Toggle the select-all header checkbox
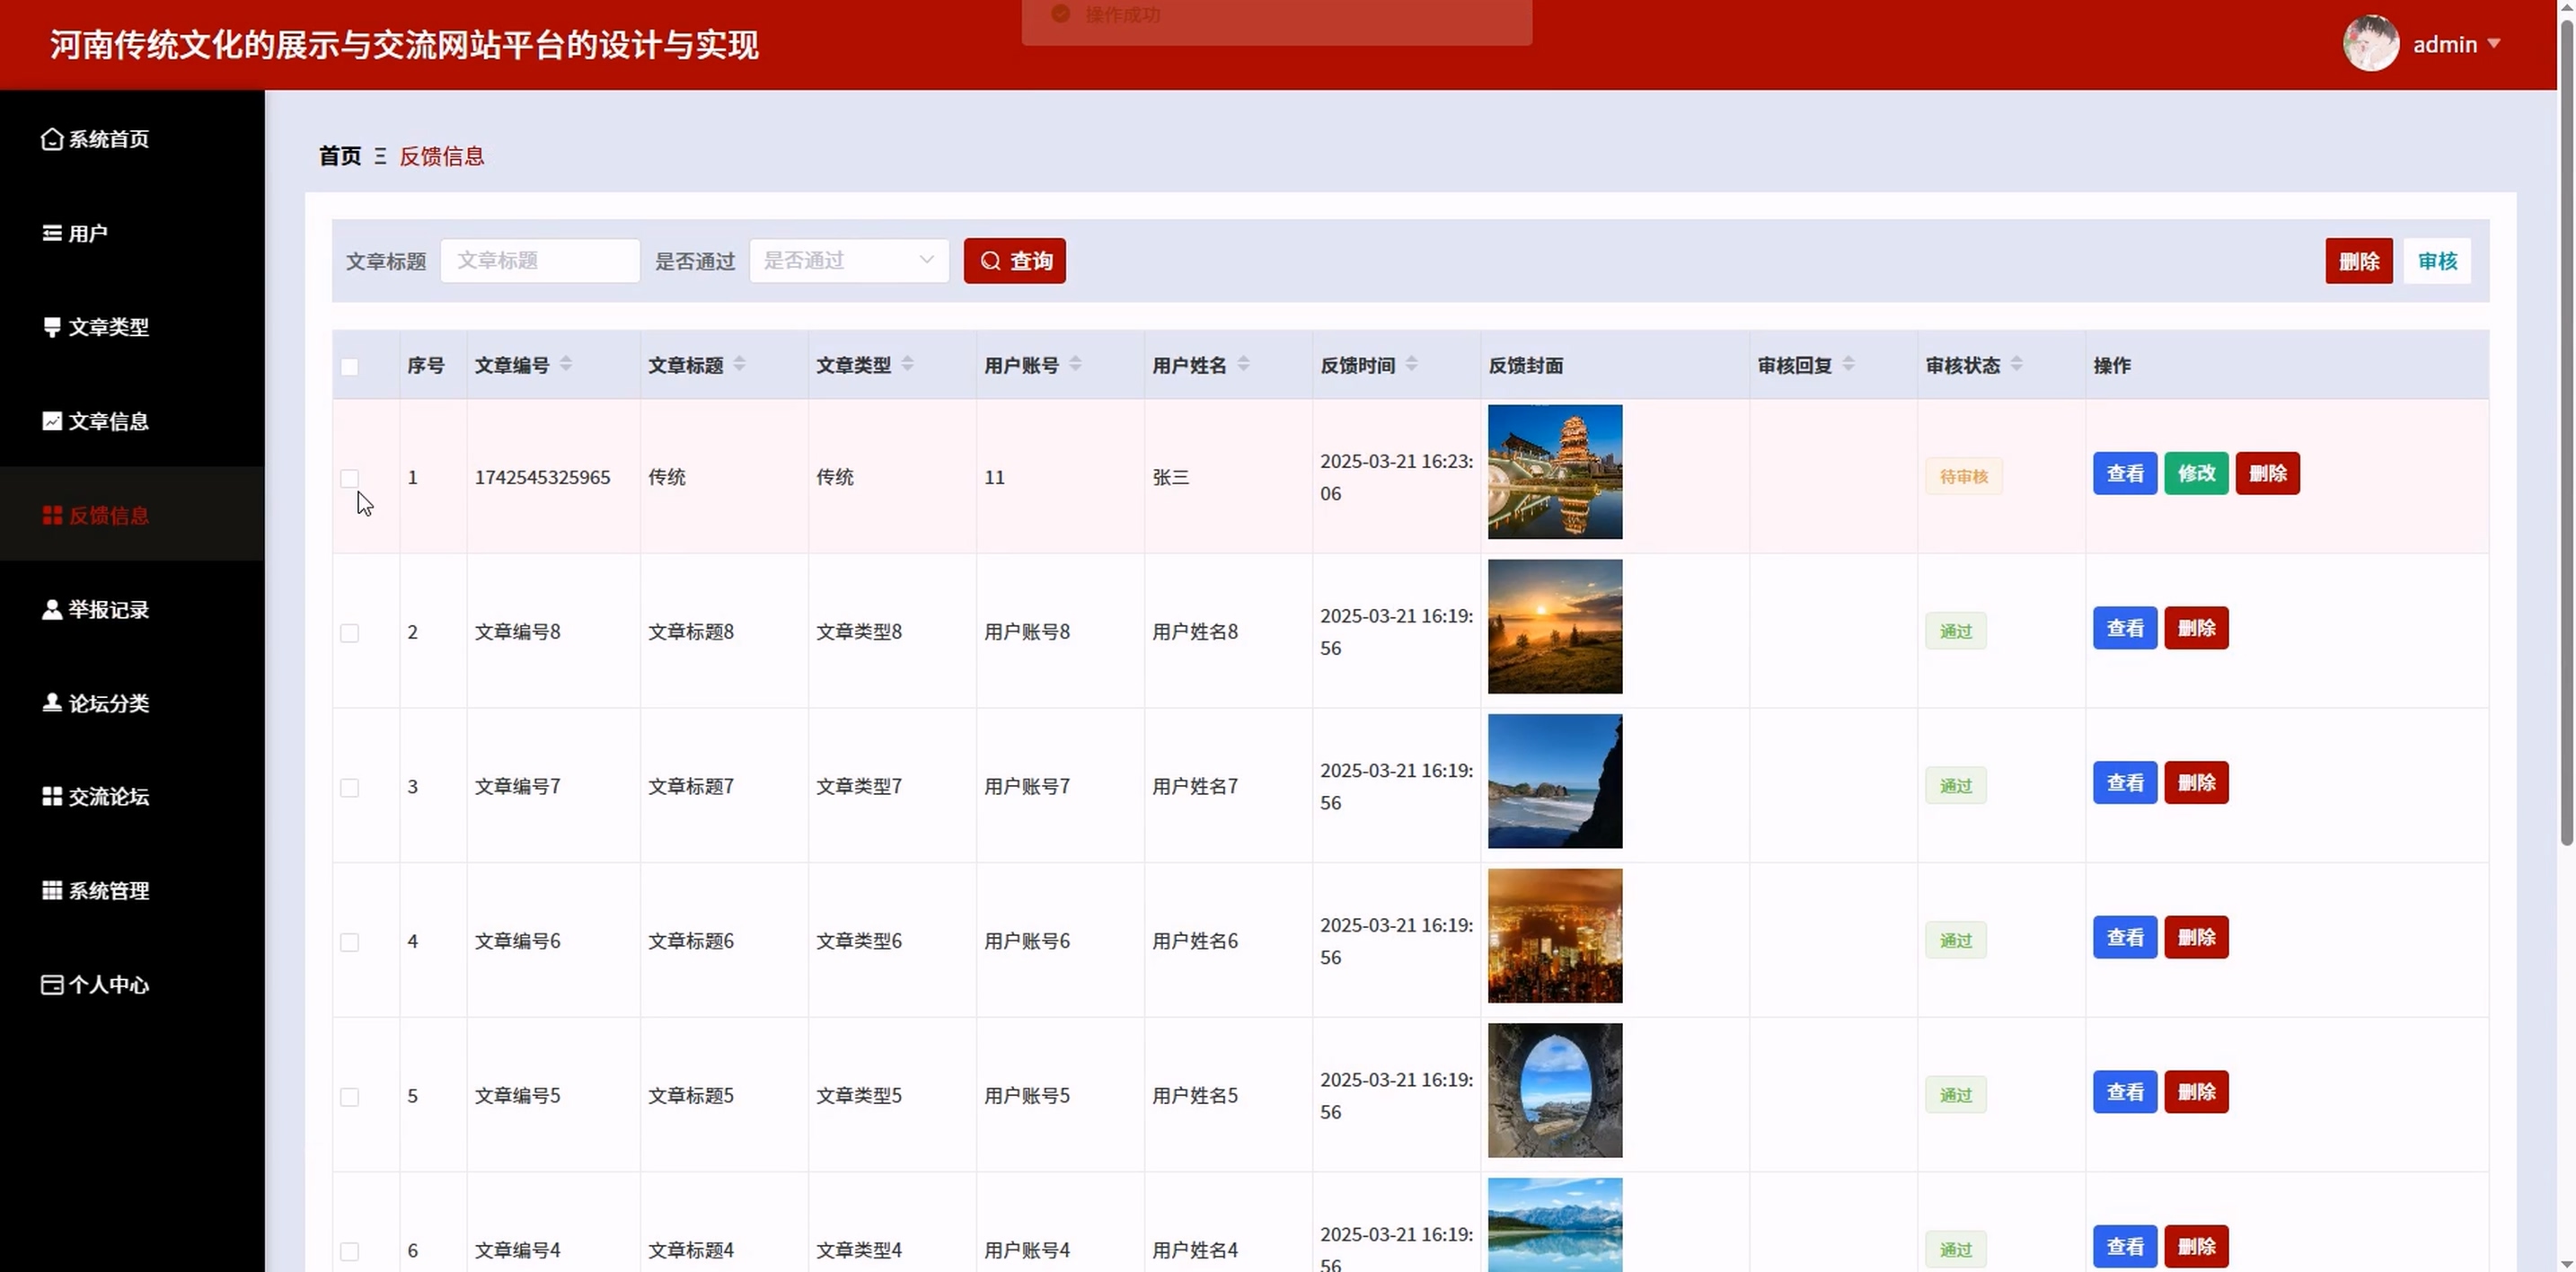The height and width of the screenshot is (1272, 2576). [349, 367]
